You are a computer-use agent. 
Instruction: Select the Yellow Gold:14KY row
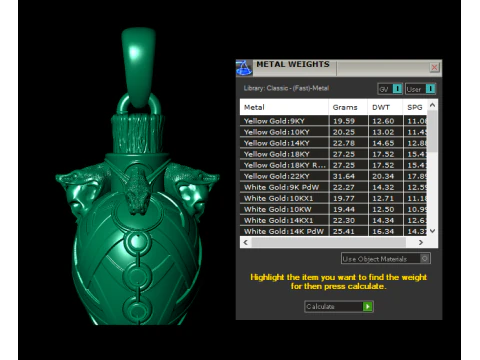(x=333, y=143)
